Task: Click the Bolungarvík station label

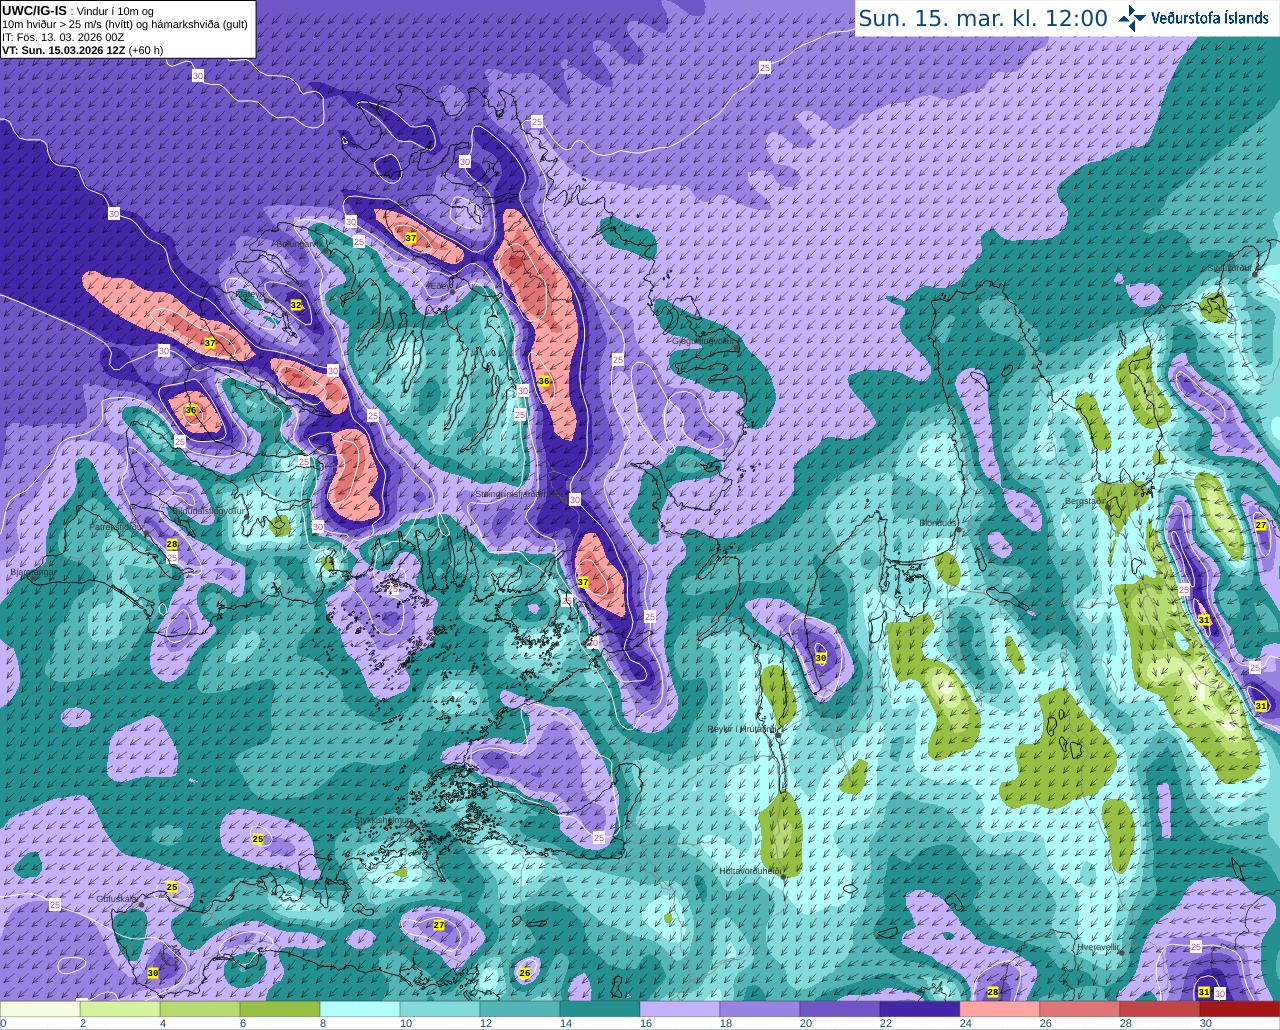Action: coord(298,244)
